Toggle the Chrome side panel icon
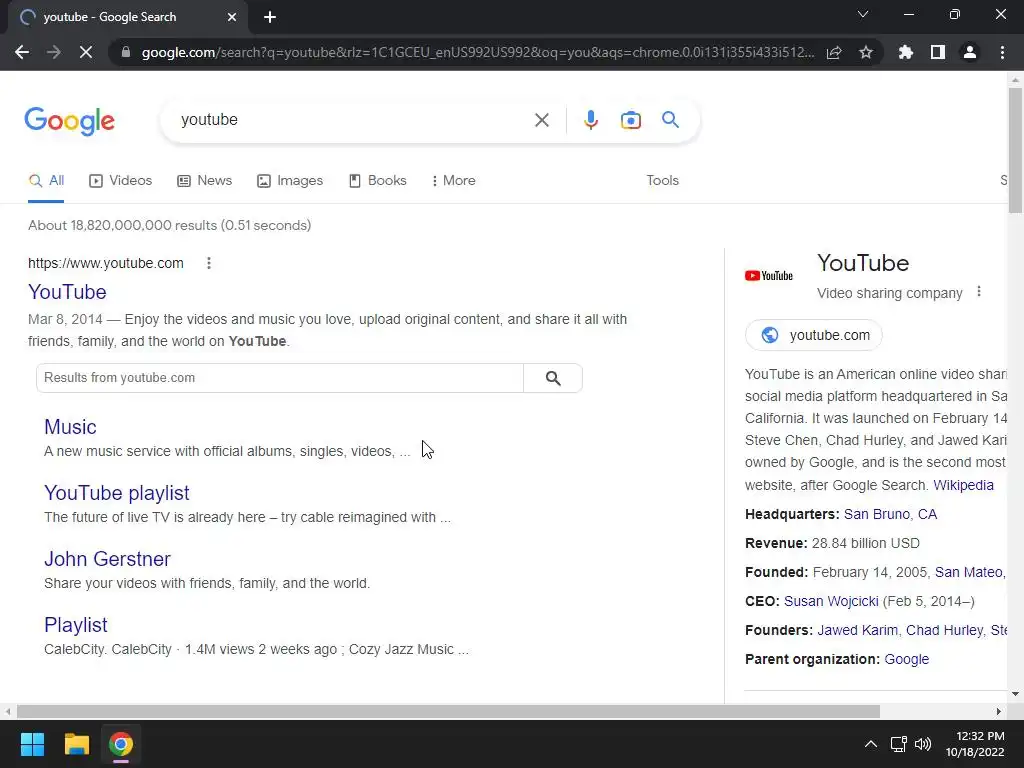This screenshot has height=768, width=1024. (x=938, y=52)
